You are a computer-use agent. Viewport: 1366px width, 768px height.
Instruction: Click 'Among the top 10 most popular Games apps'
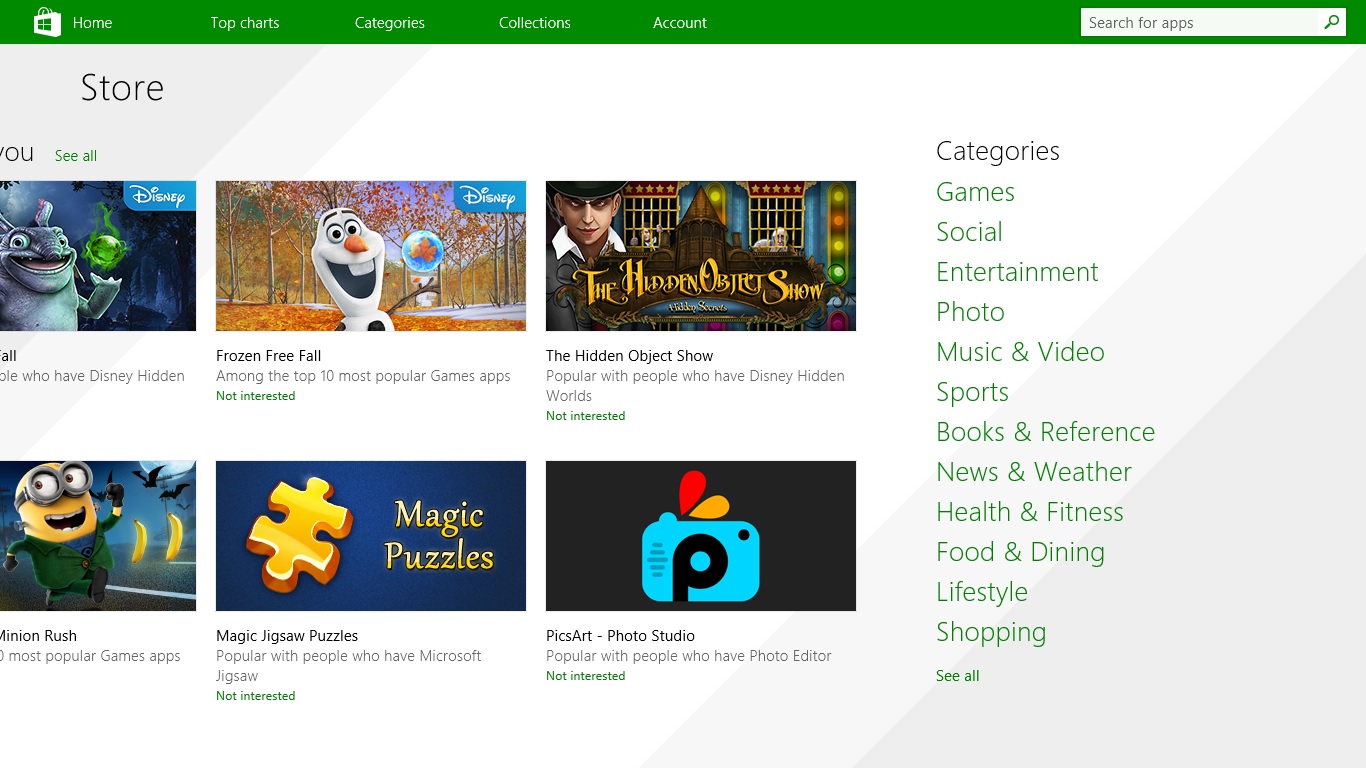363,376
